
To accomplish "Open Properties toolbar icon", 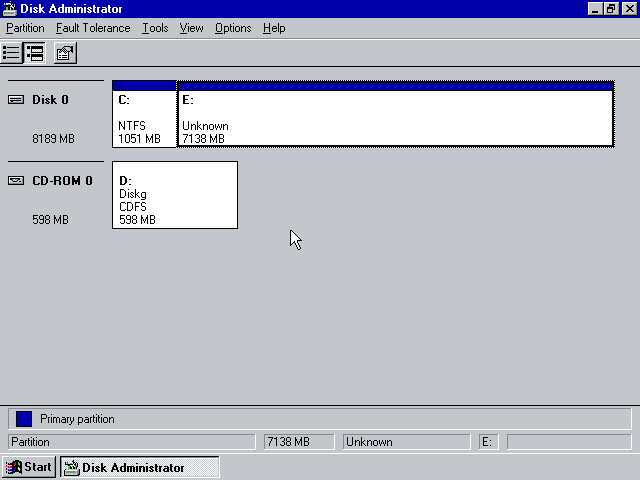I will pyautogui.click(x=65, y=53).
